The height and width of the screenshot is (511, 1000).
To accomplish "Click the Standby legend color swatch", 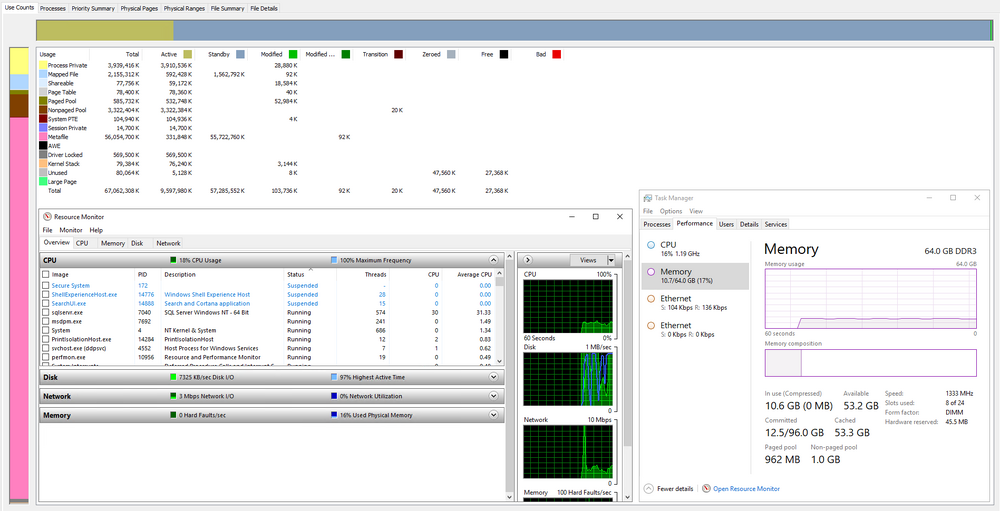I will [x=240, y=55].
